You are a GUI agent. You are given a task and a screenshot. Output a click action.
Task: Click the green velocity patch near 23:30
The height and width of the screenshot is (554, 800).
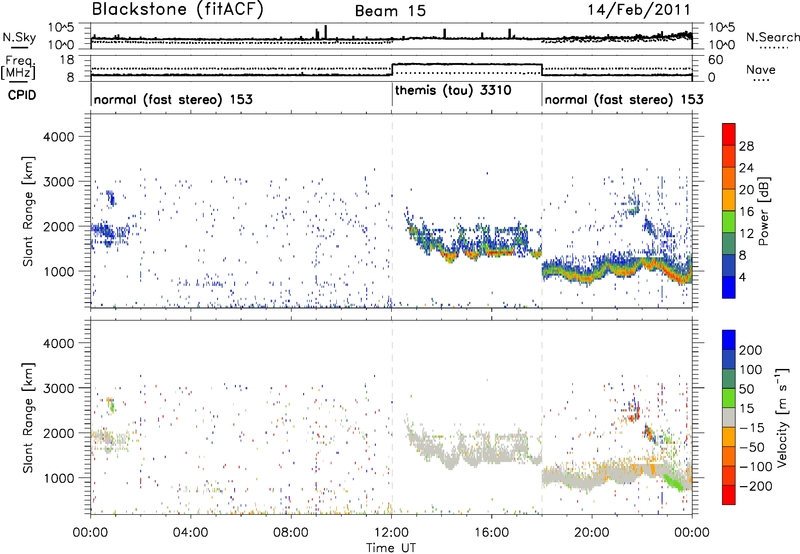(x=673, y=482)
